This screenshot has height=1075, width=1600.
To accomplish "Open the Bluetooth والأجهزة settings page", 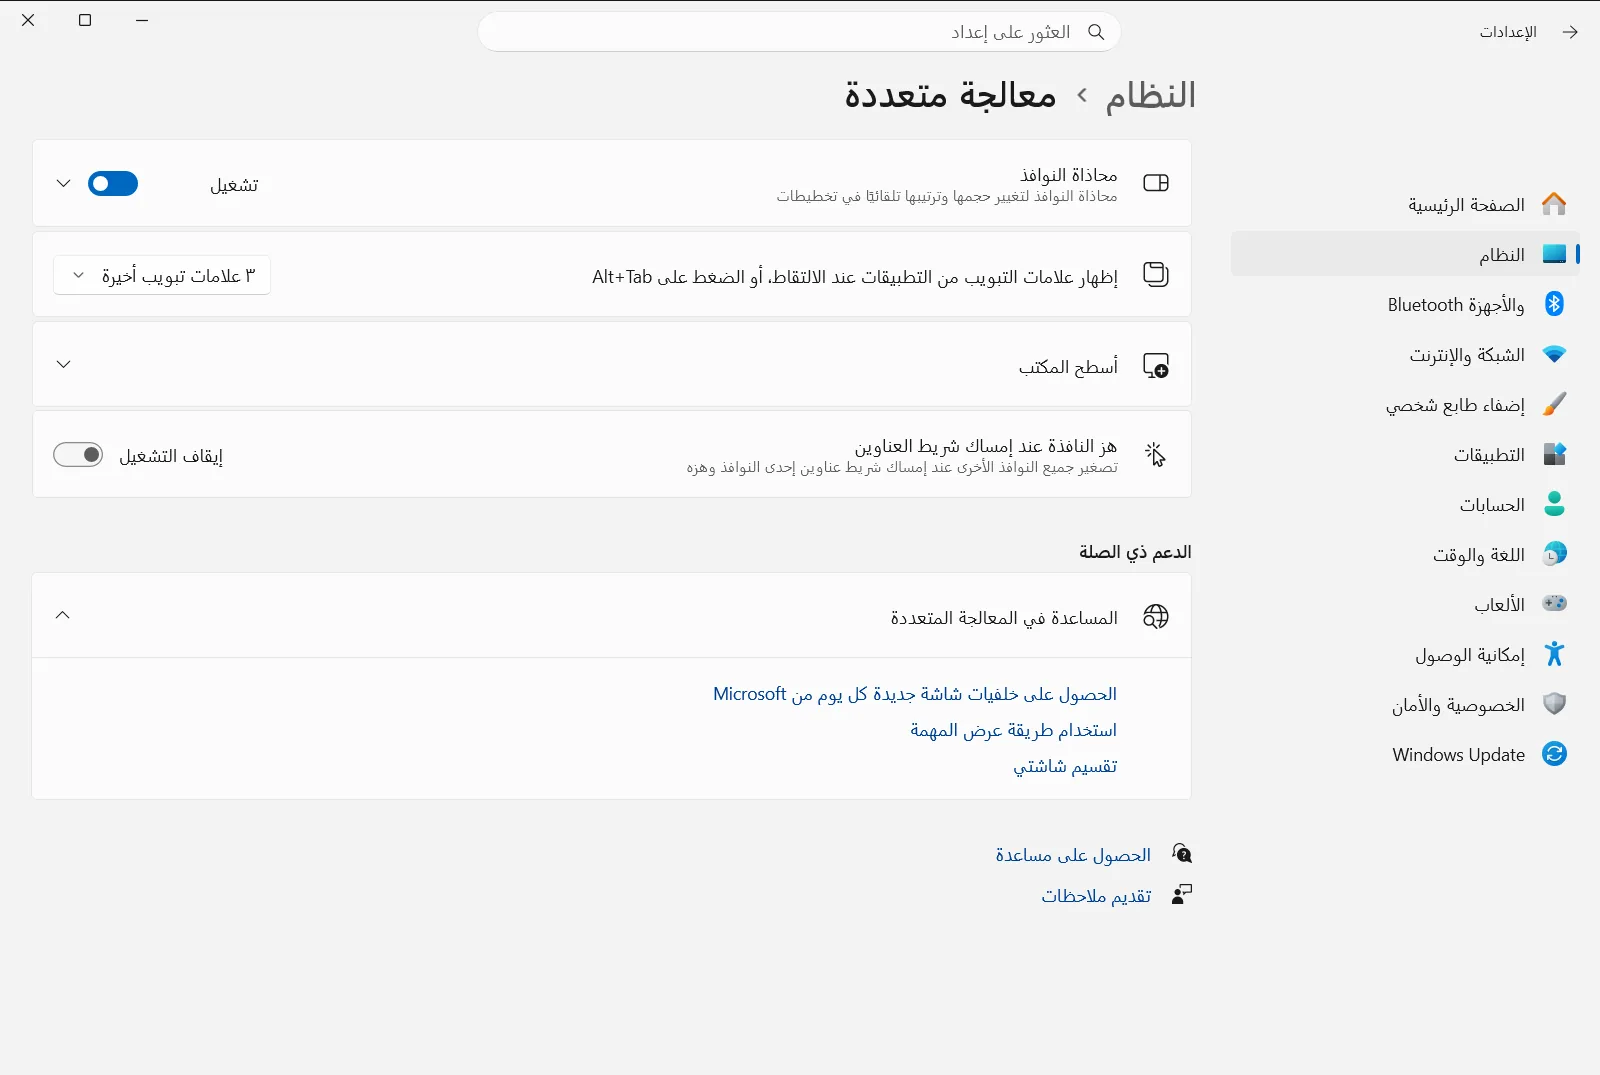I will pyautogui.click(x=1405, y=304).
